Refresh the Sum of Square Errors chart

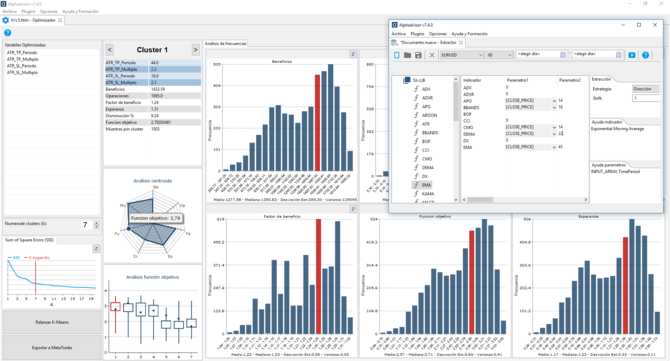(97, 249)
